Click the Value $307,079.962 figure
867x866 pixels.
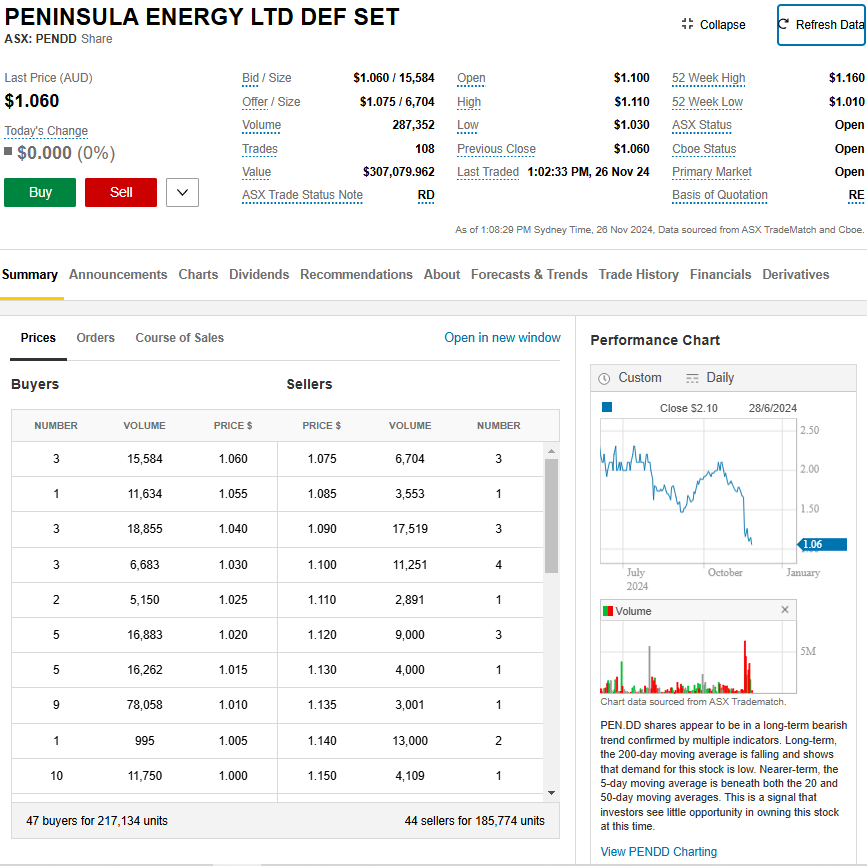click(x=399, y=172)
